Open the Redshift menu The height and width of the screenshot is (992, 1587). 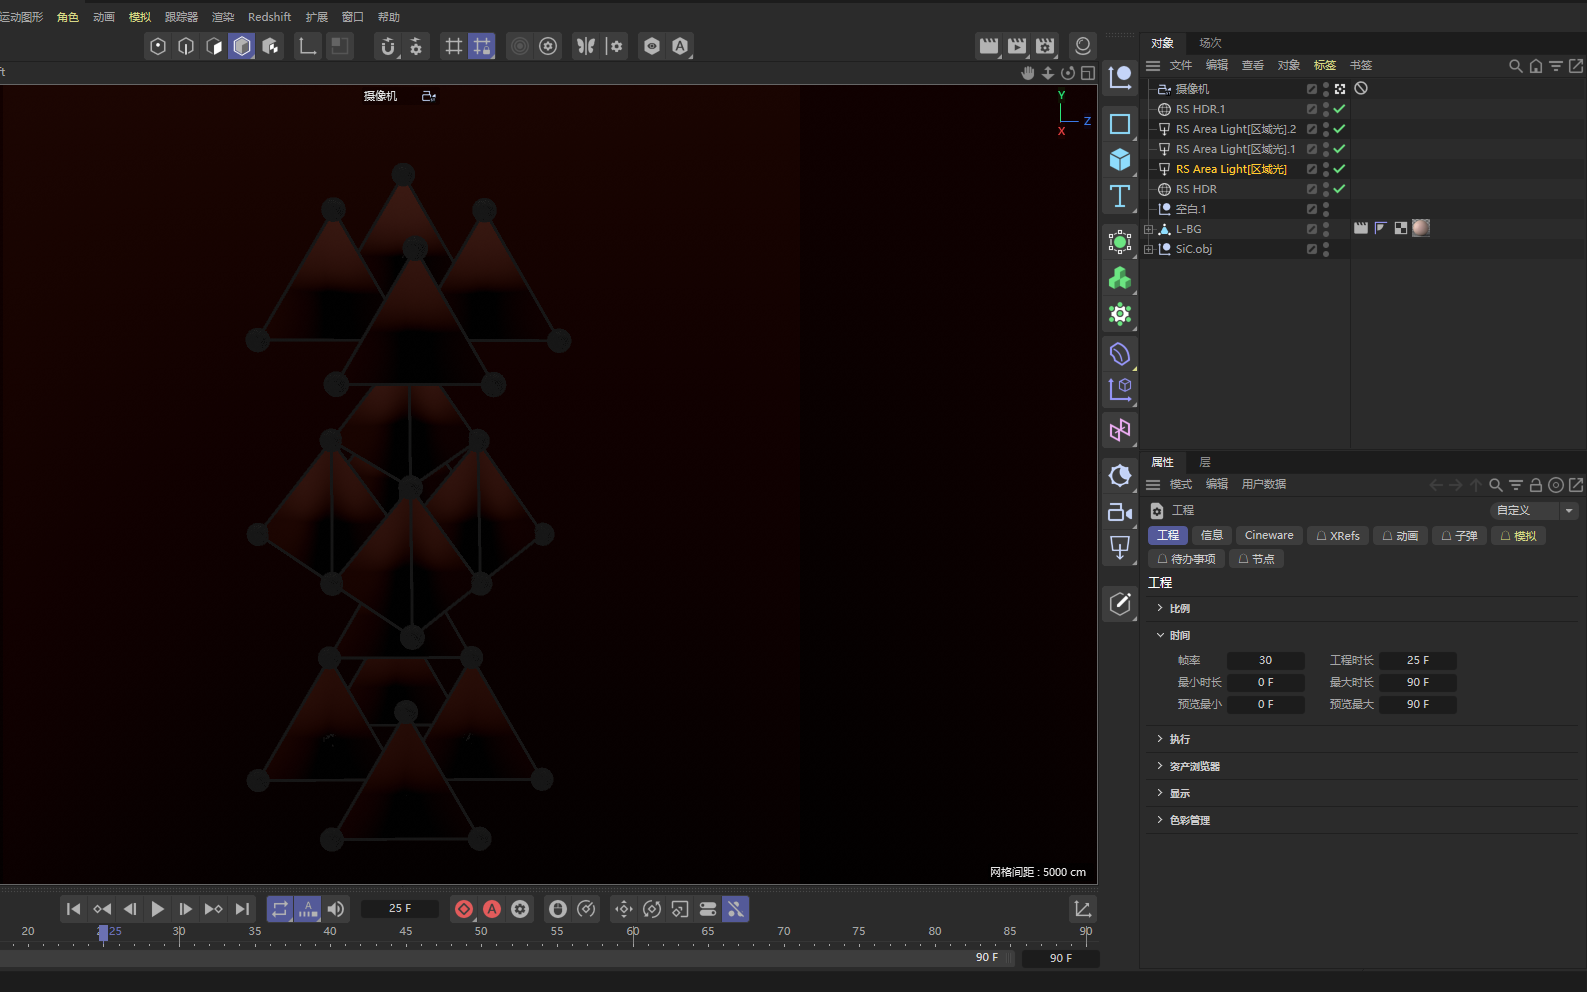pyautogui.click(x=269, y=17)
